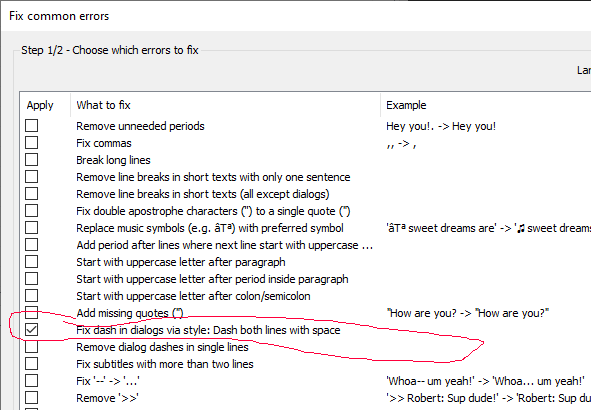The height and width of the screenshot is (410, 591).
Task: Check Fix double apostrophe characters checkbox
Action: tap(32, 210)
